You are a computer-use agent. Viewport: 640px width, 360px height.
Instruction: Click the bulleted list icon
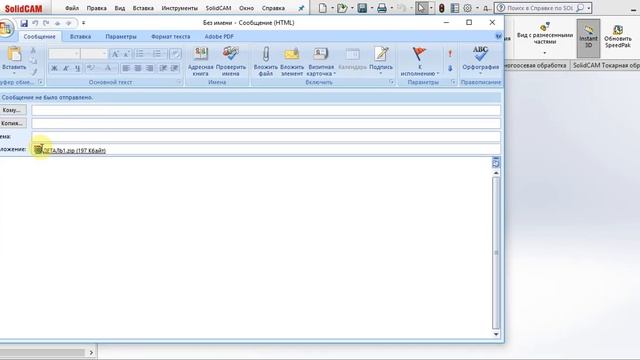coord(141,54)
